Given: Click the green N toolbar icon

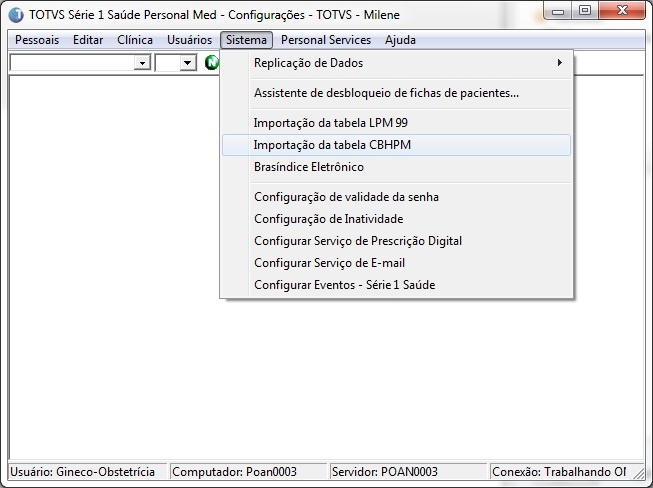Looking at the screenshot, I should (212, 63).
